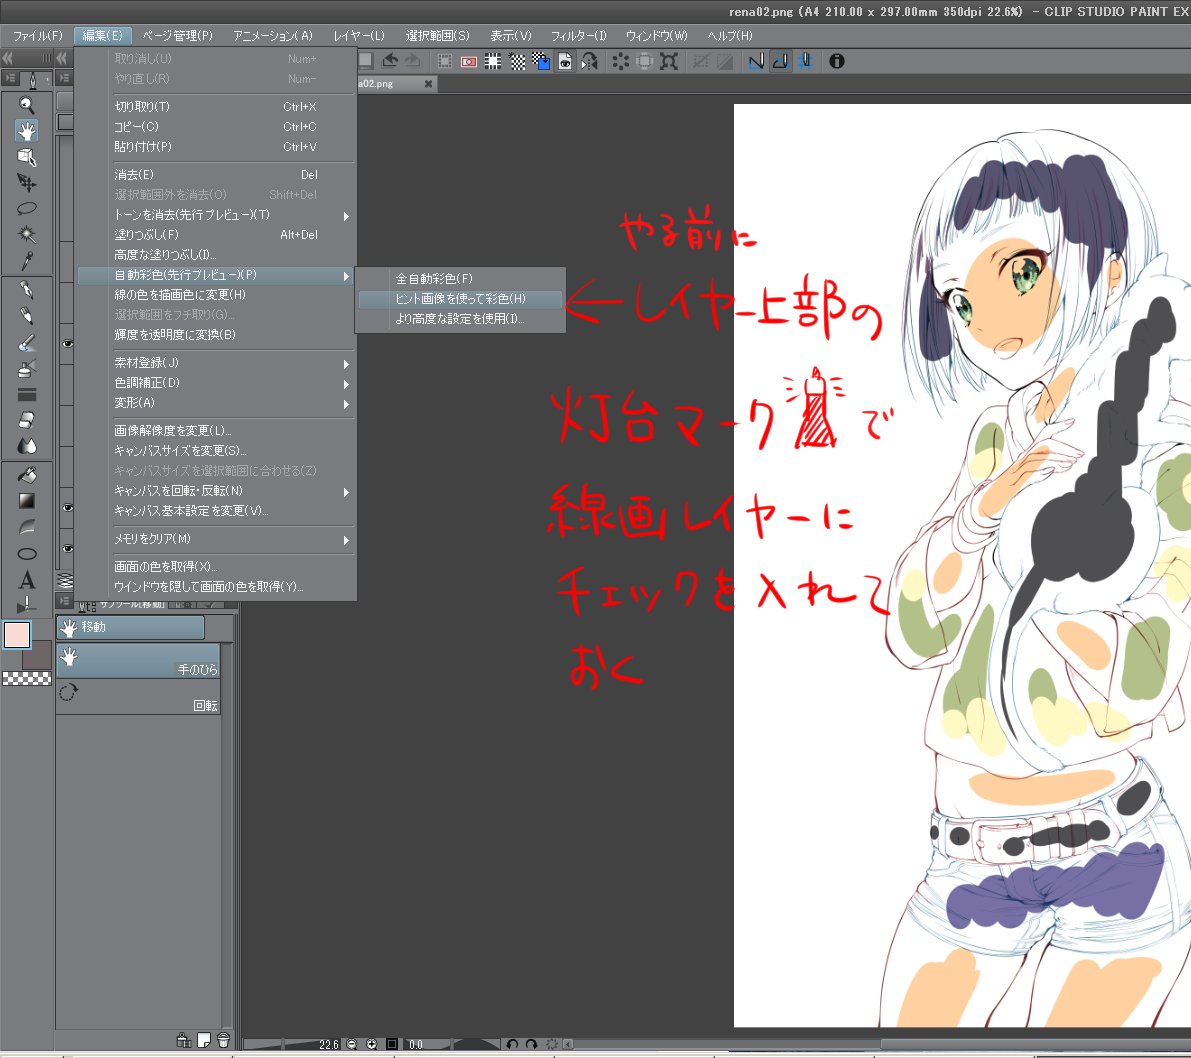Screen dimensions: 1191x1058
Task: Select the Eyedropper tool
Action: (x=27, y=261)
